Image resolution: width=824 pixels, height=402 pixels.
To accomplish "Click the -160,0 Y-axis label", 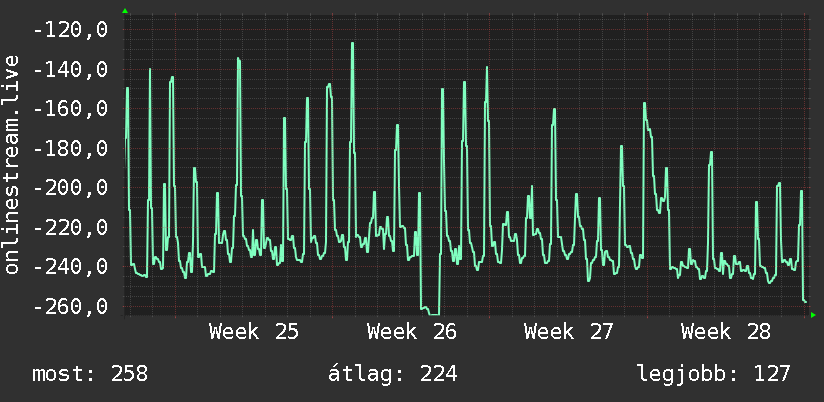I will click(70, 109).
